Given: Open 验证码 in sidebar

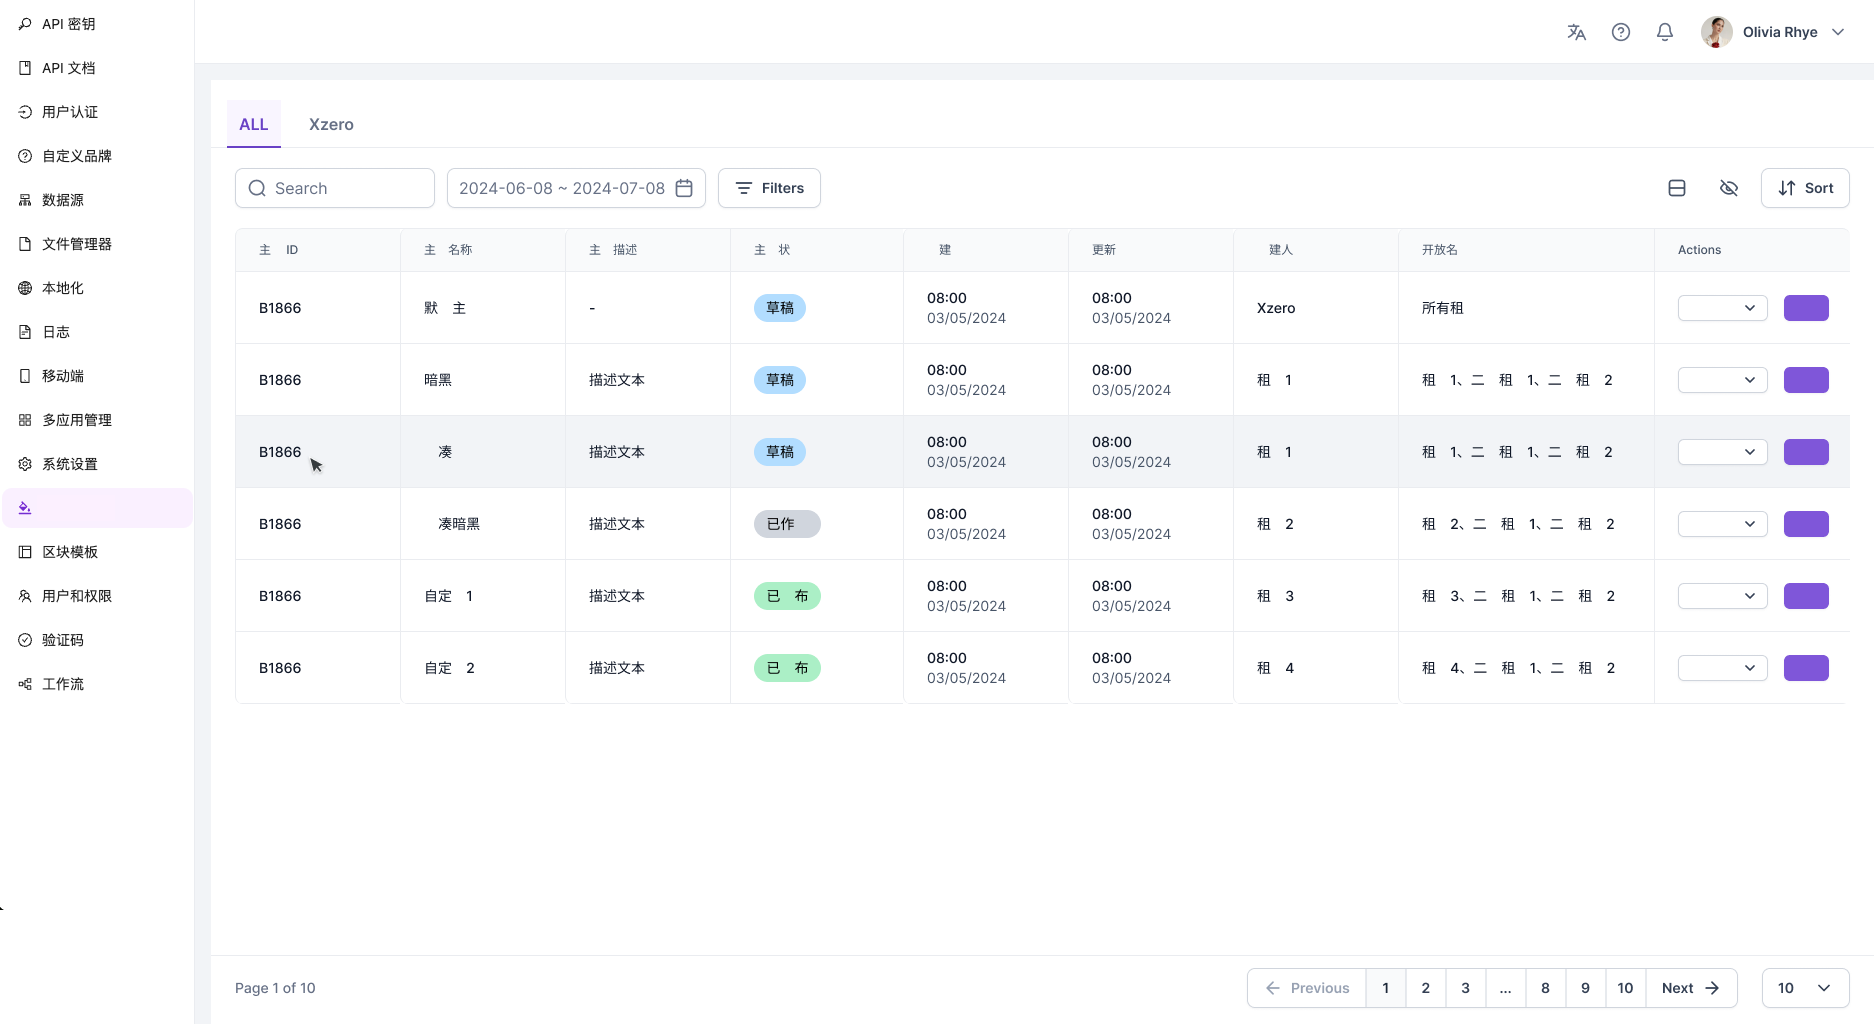Looking at the screenshot, I should [97, 640].
